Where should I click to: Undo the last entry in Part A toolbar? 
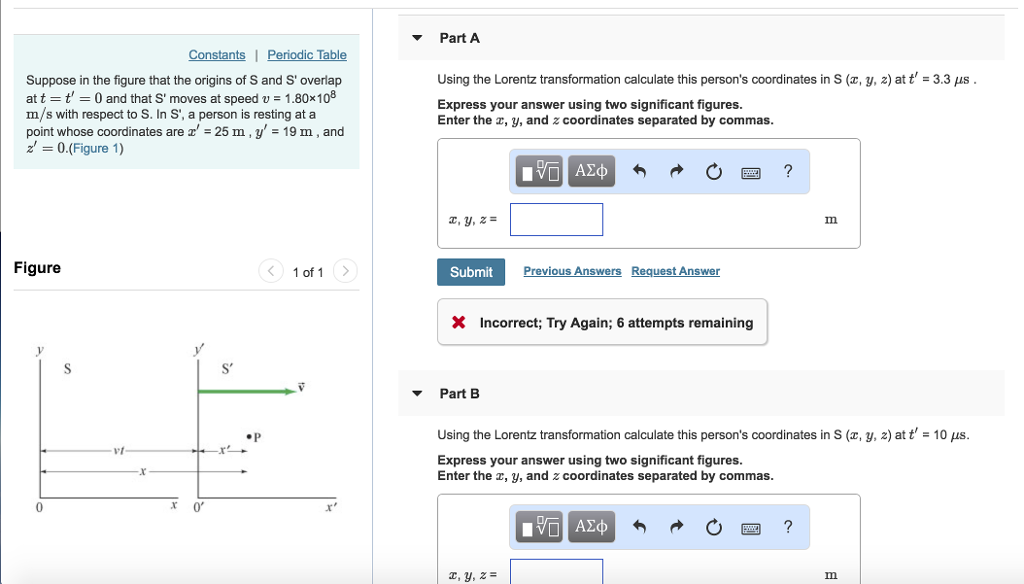click(639, 171)
